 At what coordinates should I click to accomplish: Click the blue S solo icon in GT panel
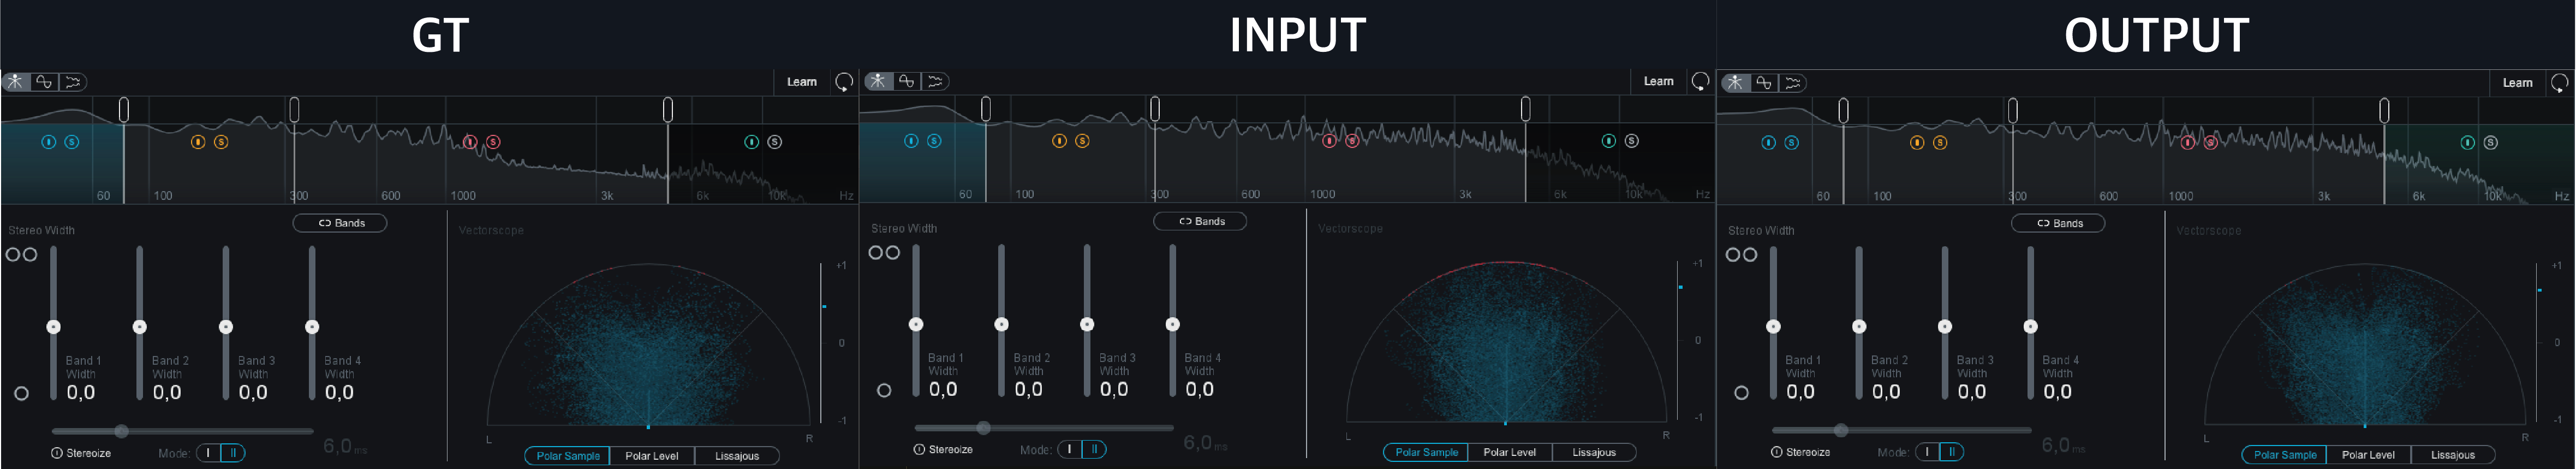tap(72, 142)
